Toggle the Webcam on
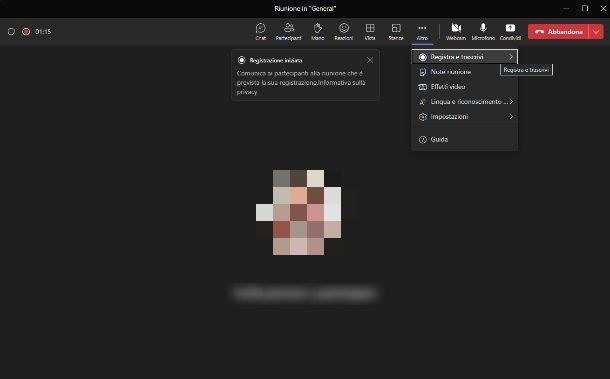This screenshot has height=379, width=610. point(456,32)
